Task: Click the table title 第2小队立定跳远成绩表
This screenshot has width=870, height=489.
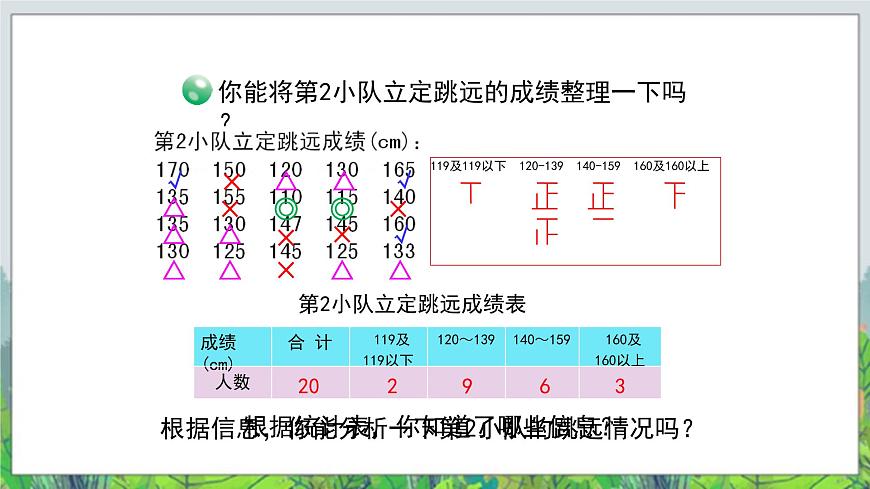Action: (x=412, y=304)
